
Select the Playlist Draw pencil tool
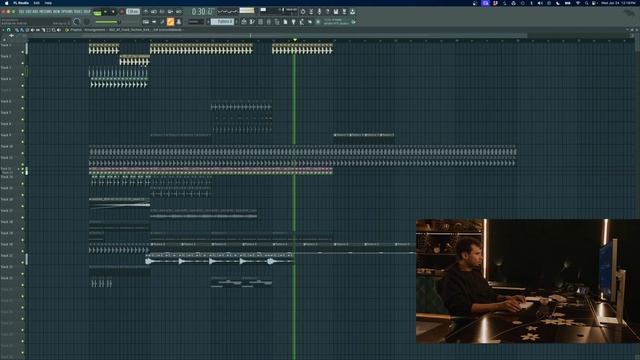pos(17,30)
